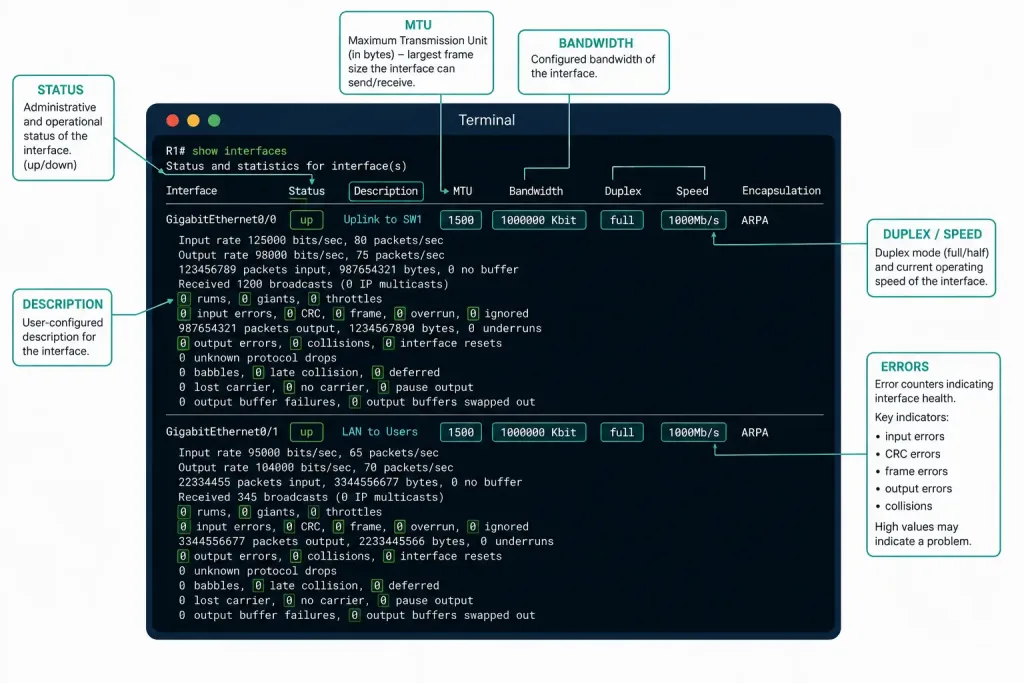Click the 'Output rate 104000 bits/sec' line

[315, 468]
